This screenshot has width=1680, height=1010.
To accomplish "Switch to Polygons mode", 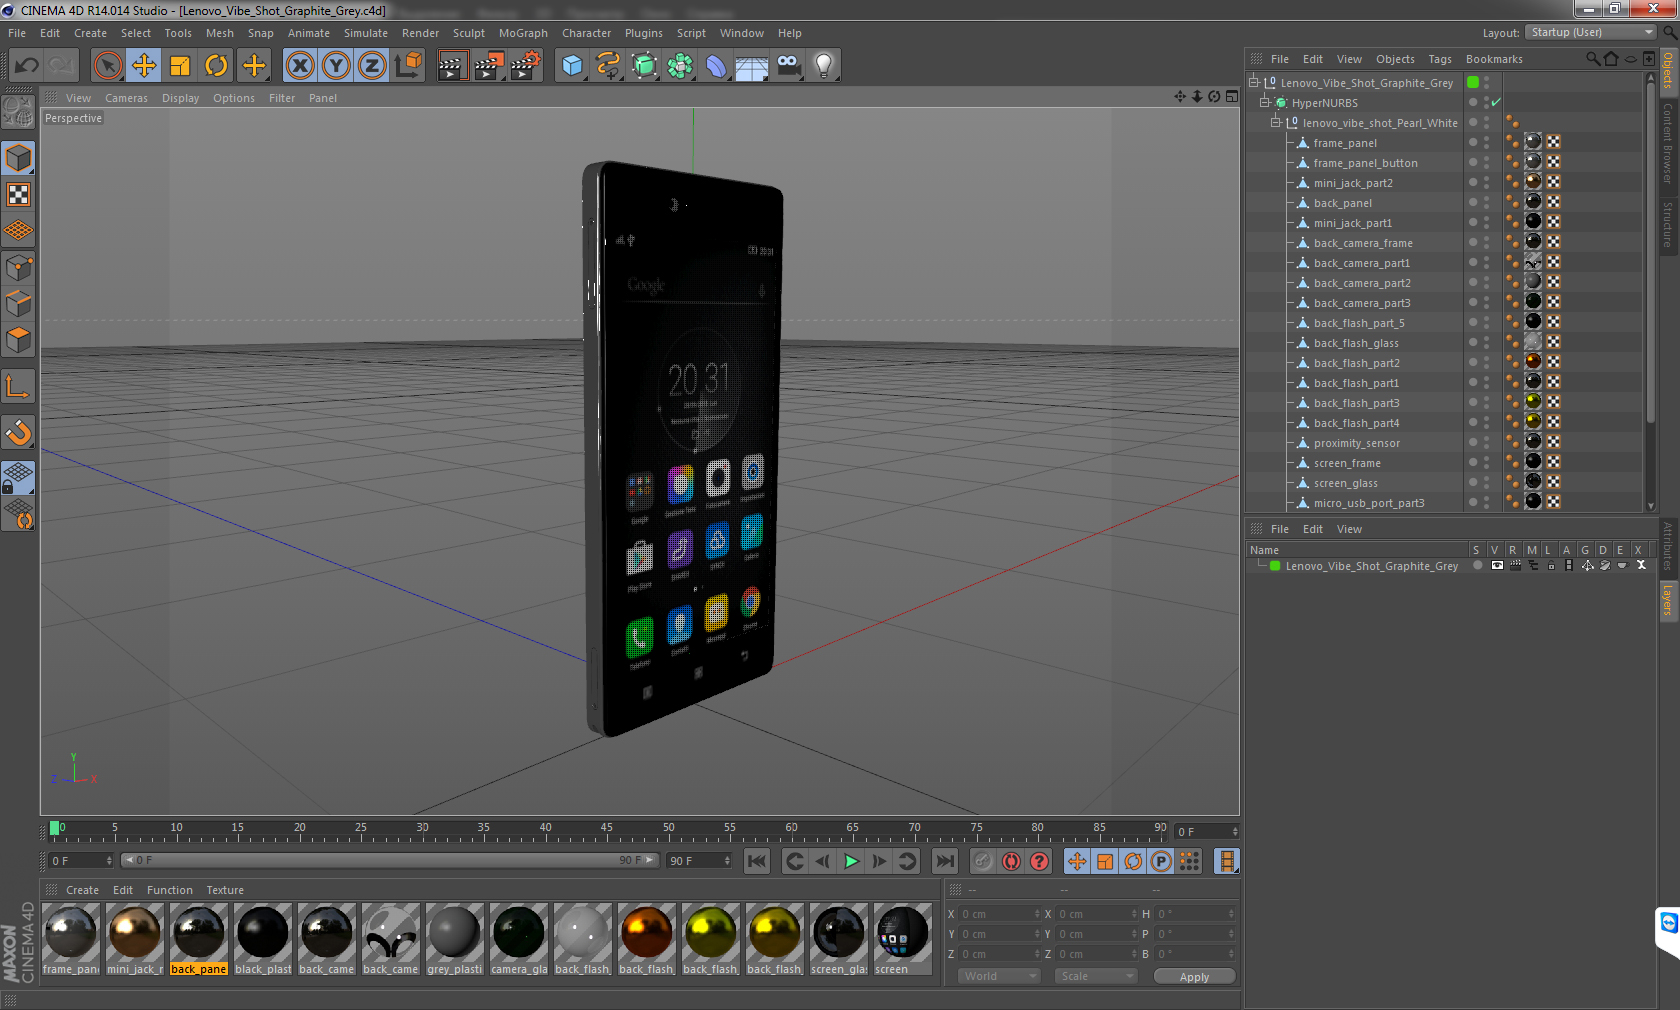I will pos(18,340).
